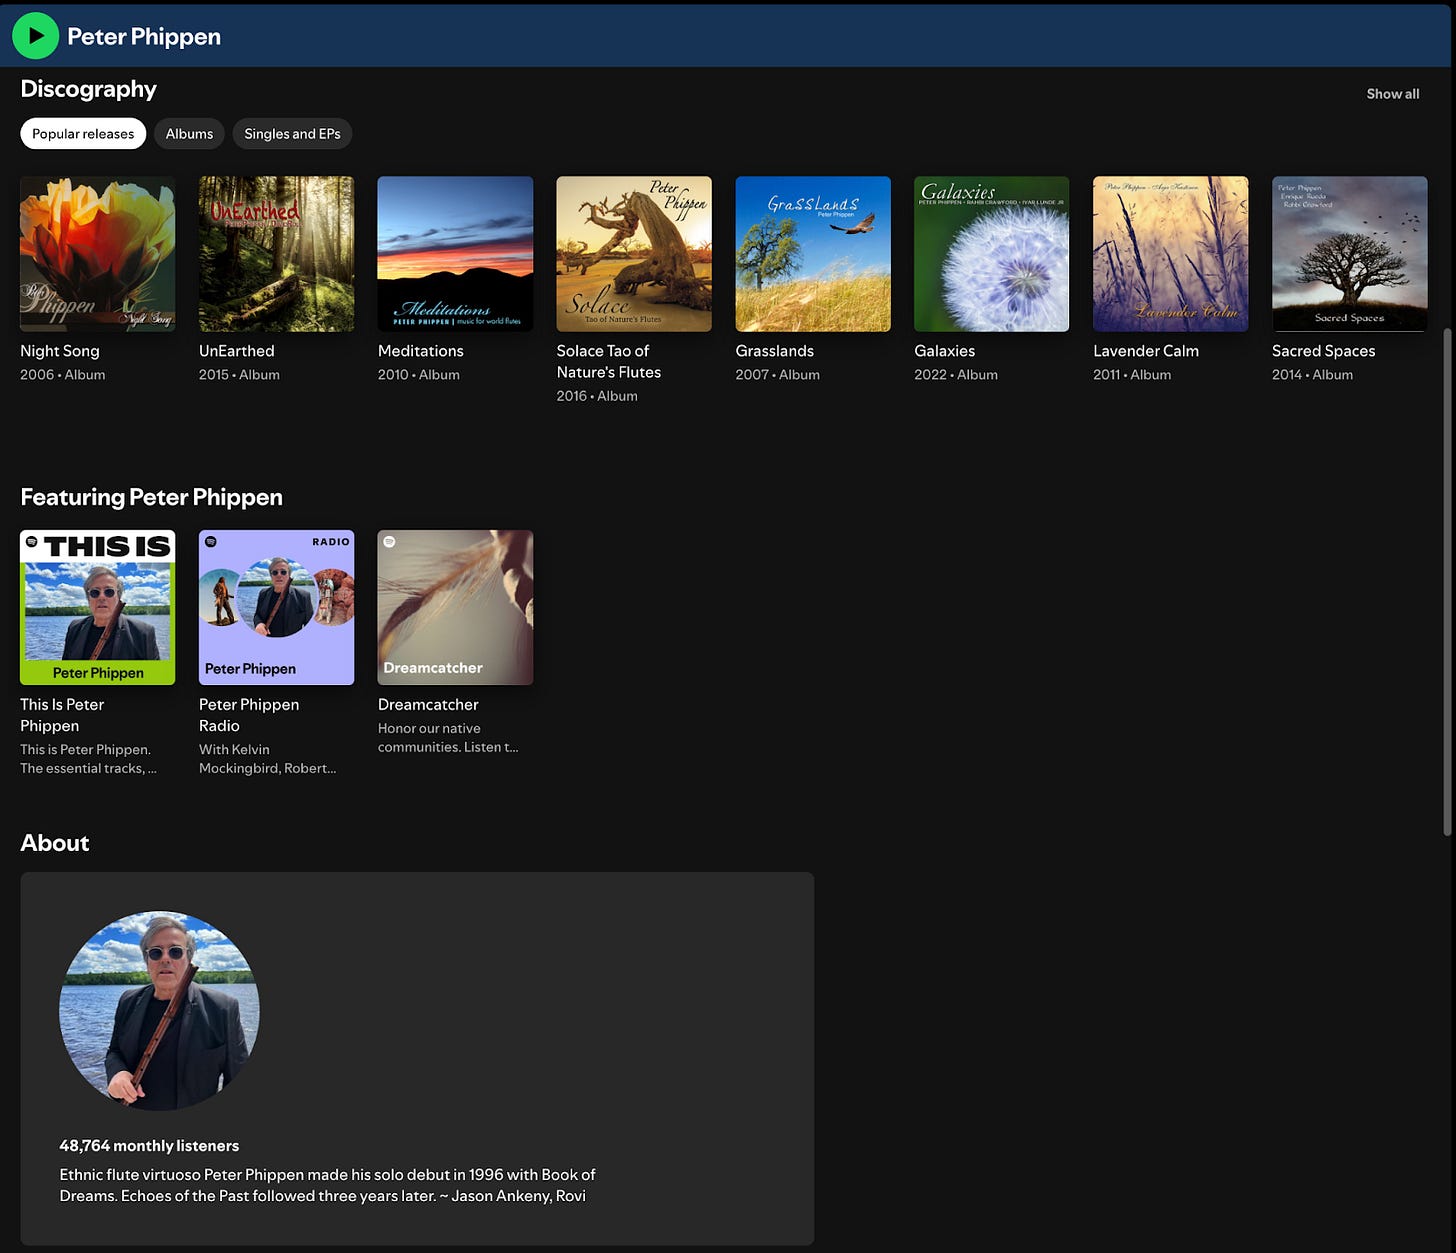Open the Solace album cover art
Image resolution: width=1456 pixels, height=1253 pixels.
[634, 254]
